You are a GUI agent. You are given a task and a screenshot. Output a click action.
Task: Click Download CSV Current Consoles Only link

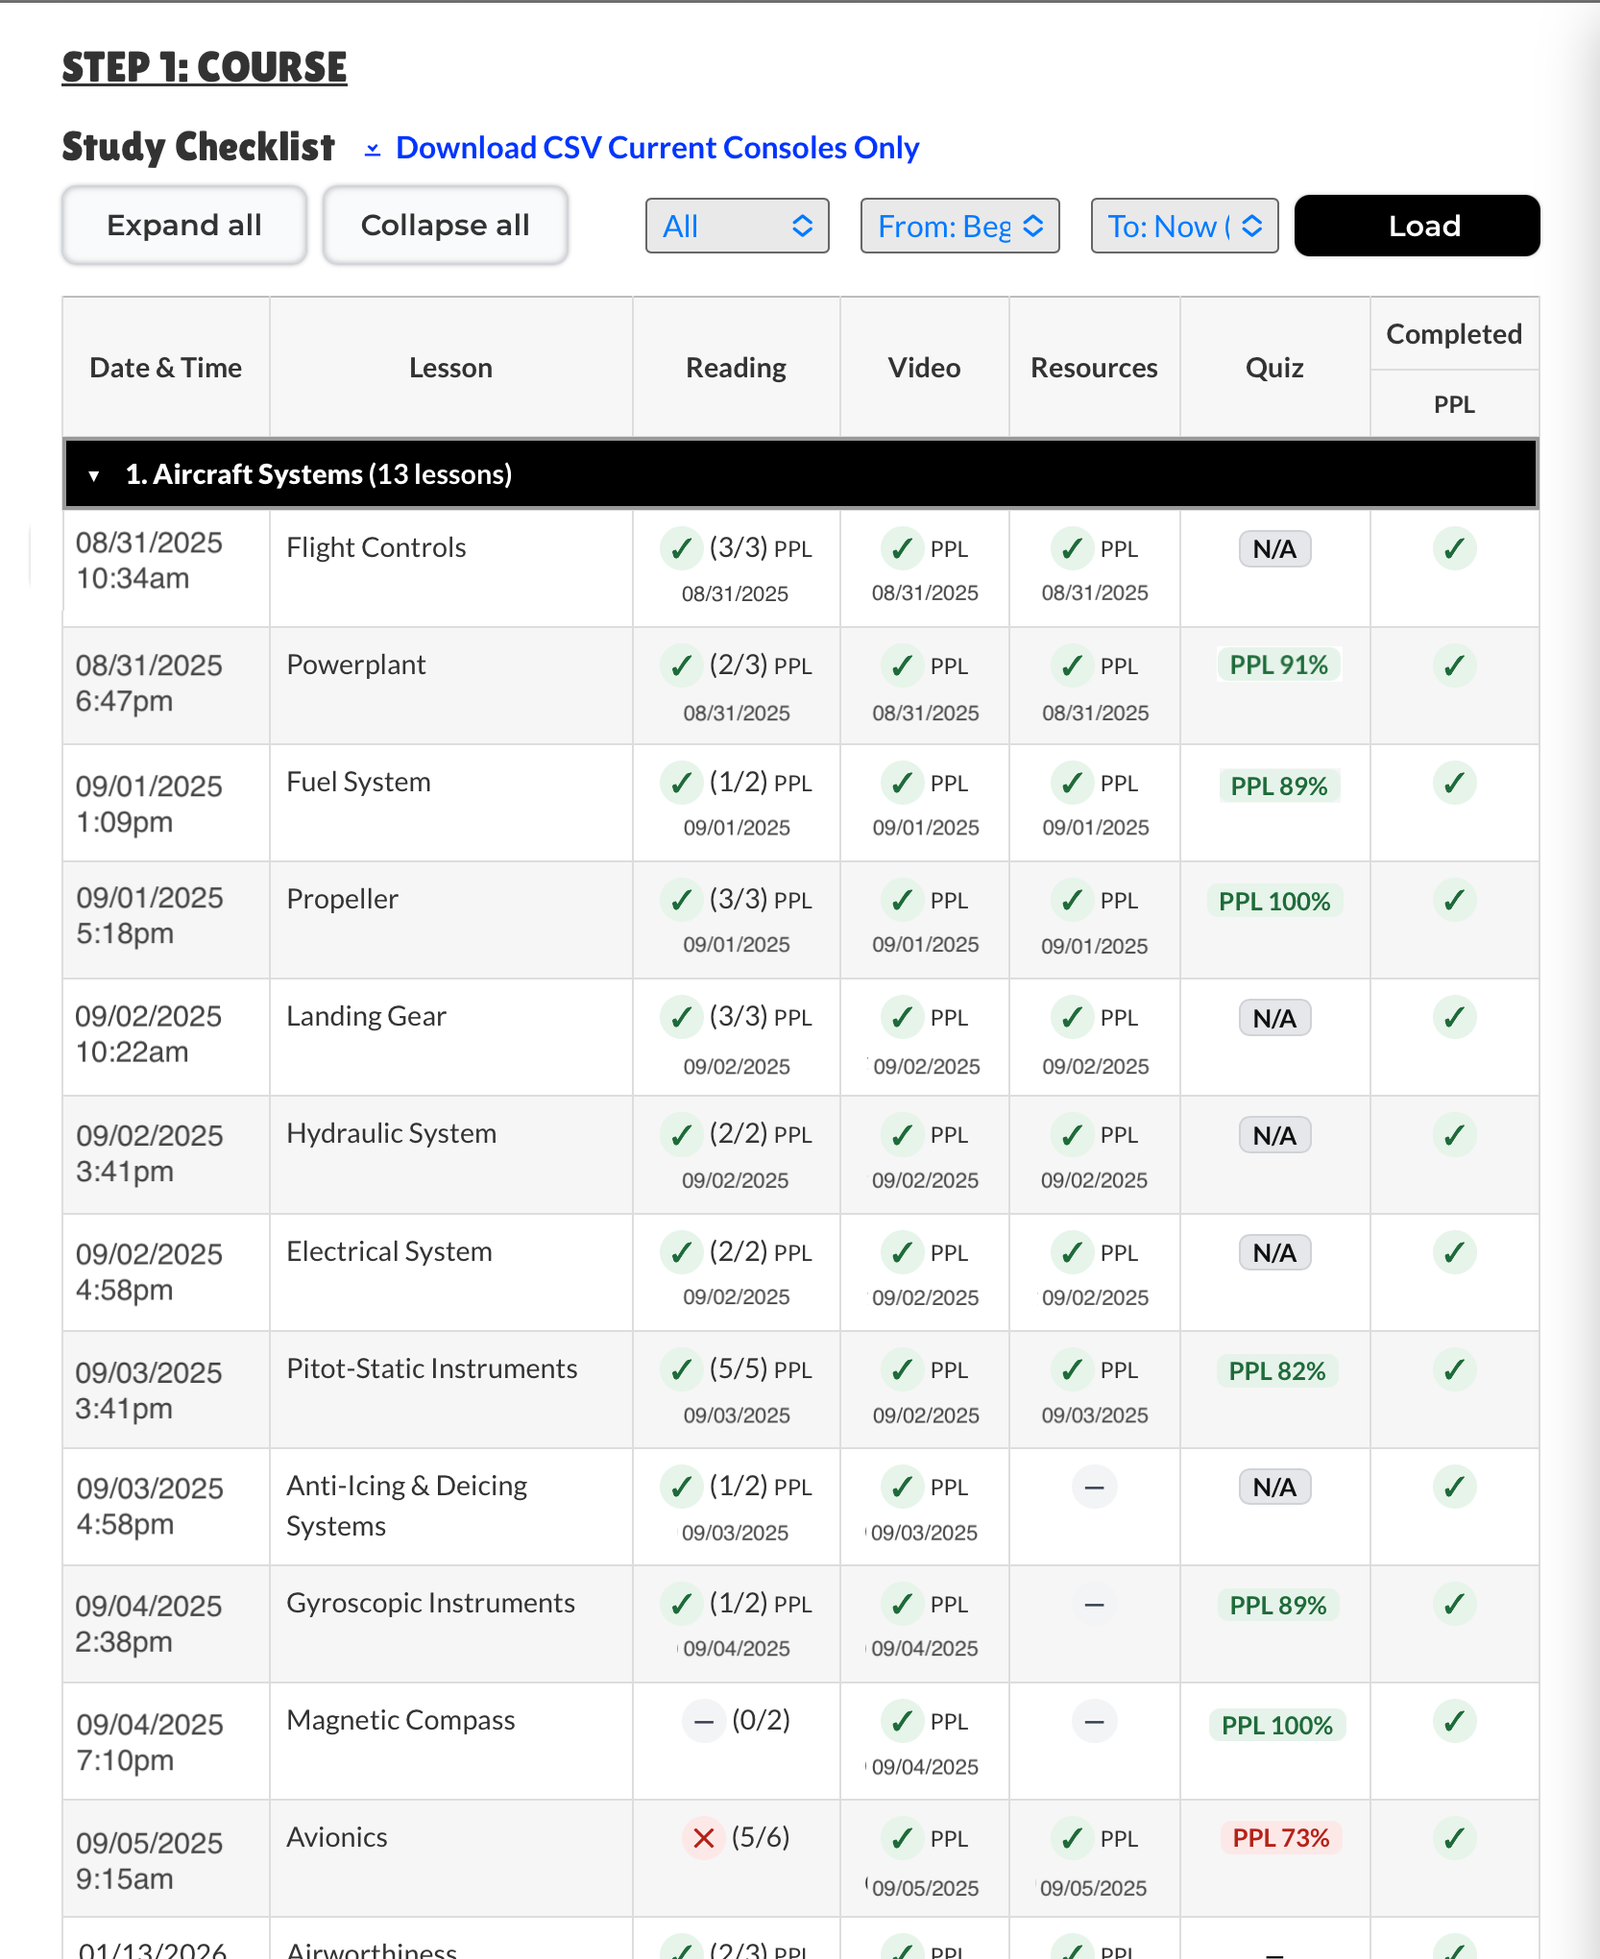pos(657,148)
